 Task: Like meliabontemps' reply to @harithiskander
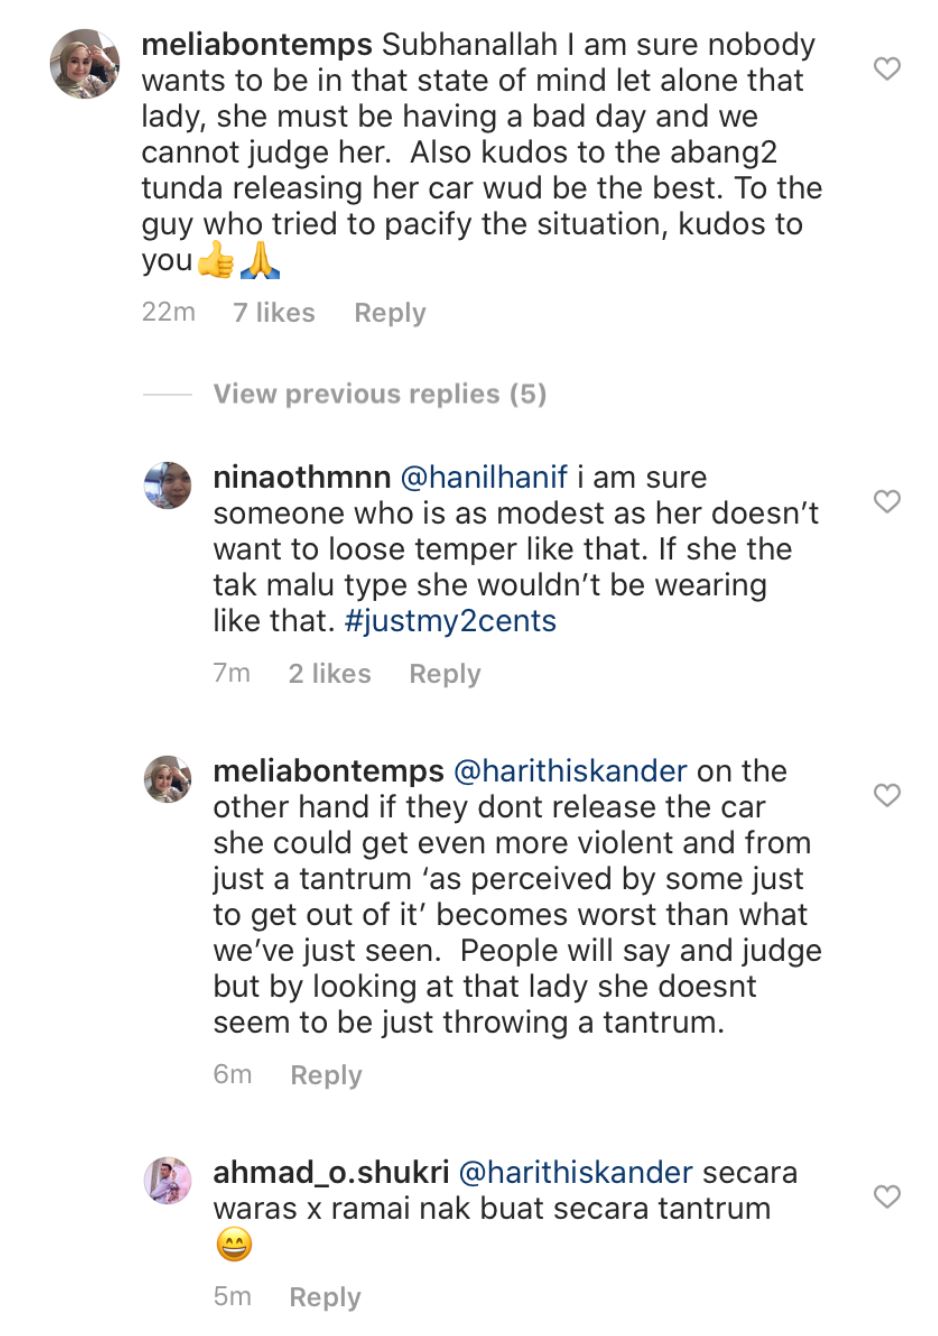point(887,795)
